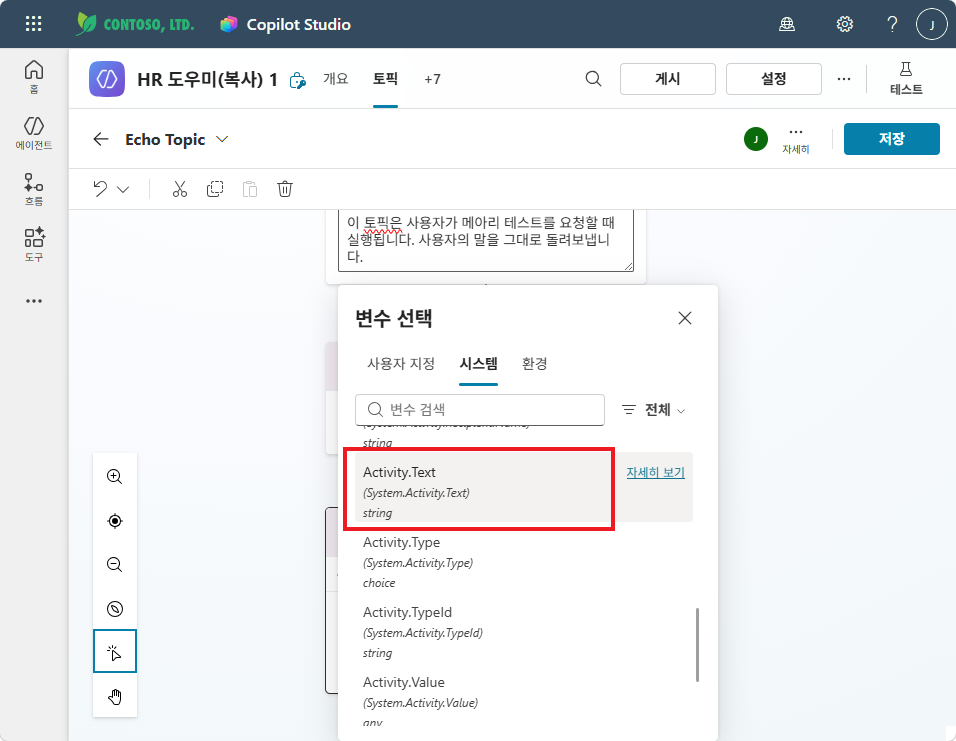Image resolution: width=956 pixels, height=741 pixels.
Task: Open Flows (흐름) in sidebar
Action: (x=34, y=189)
